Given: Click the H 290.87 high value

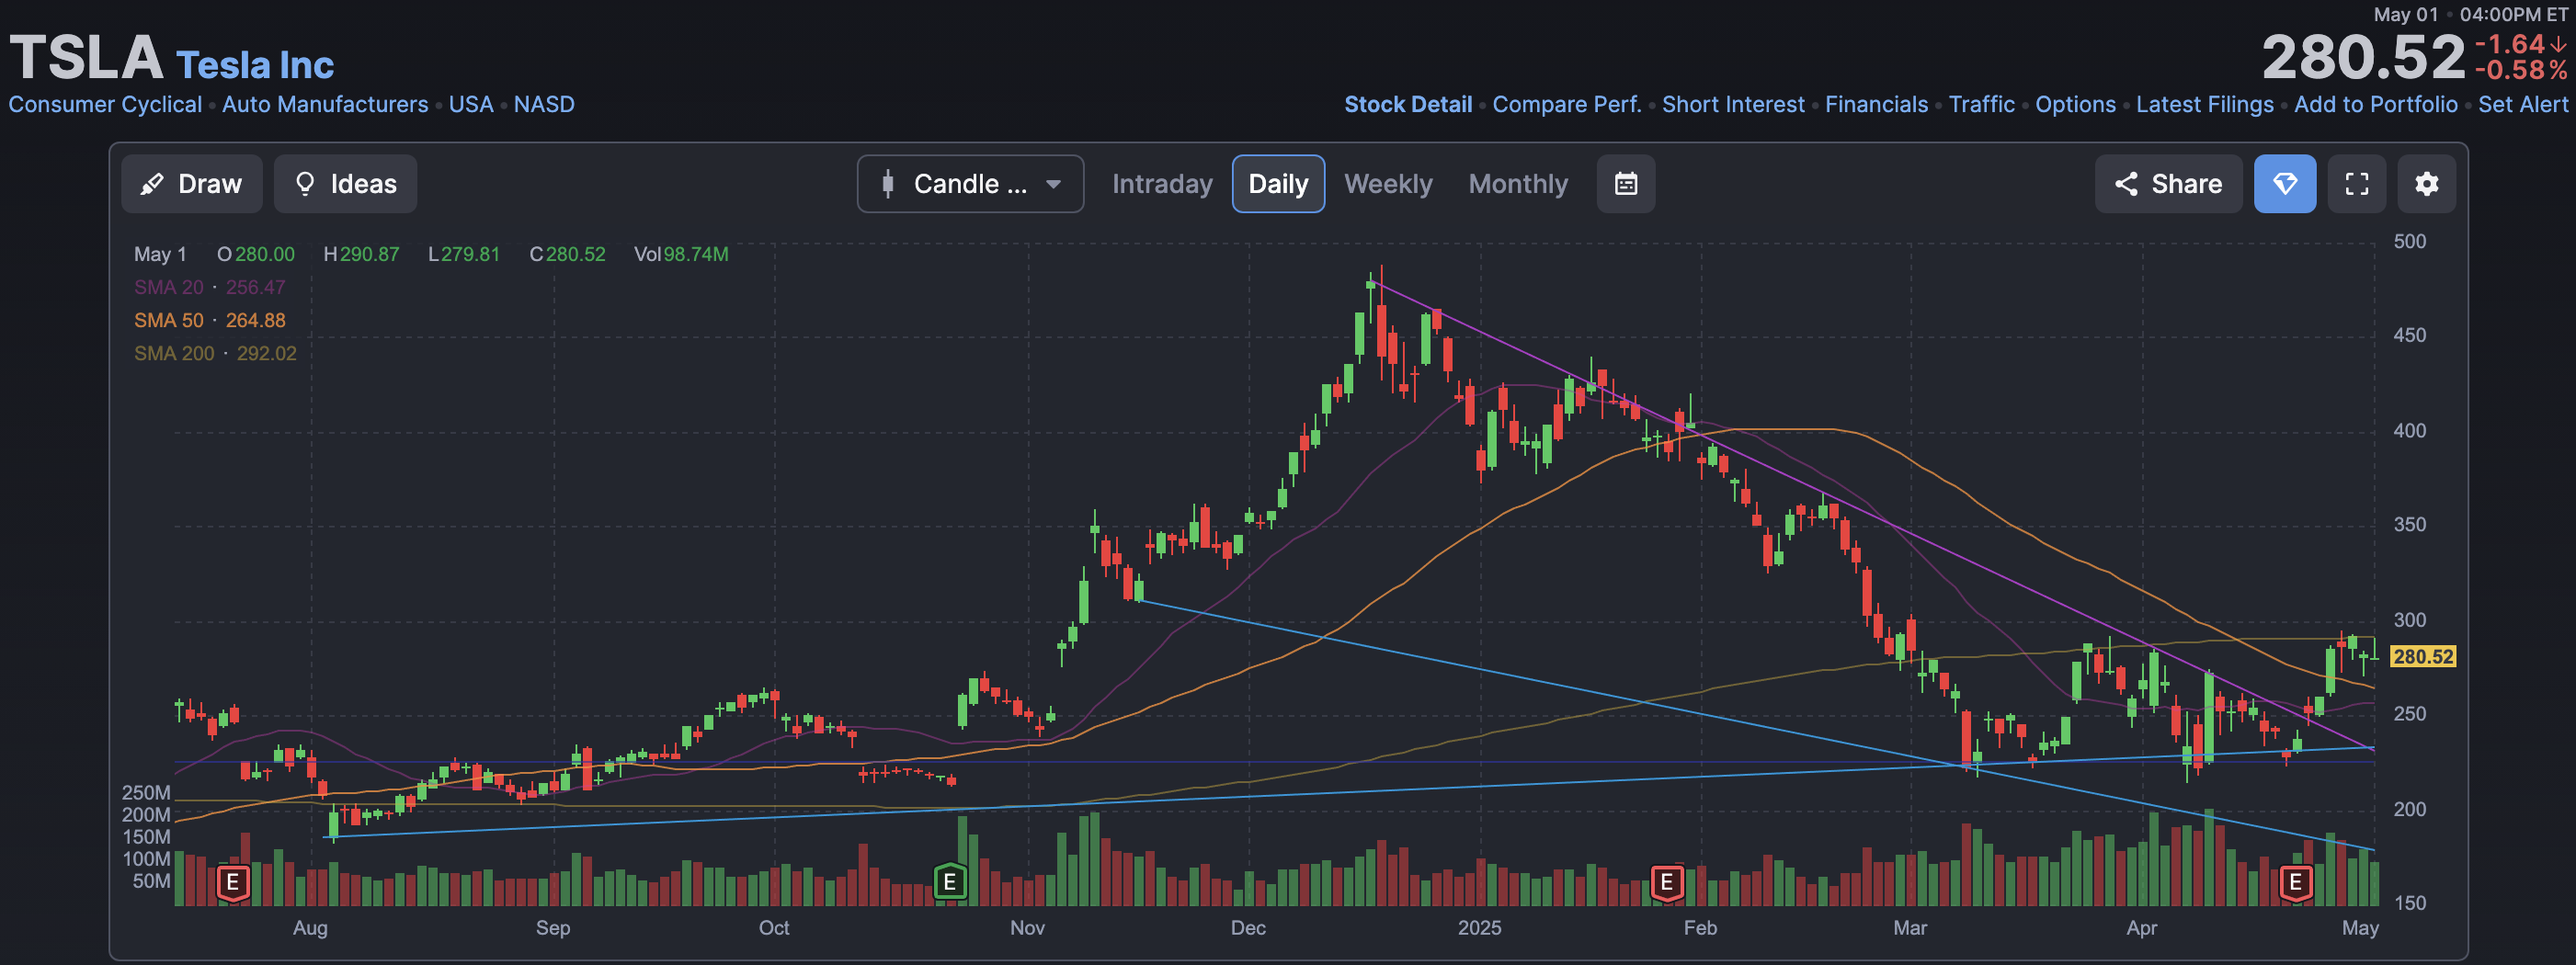Looking at the screenshot, I should tap(361, 254).
